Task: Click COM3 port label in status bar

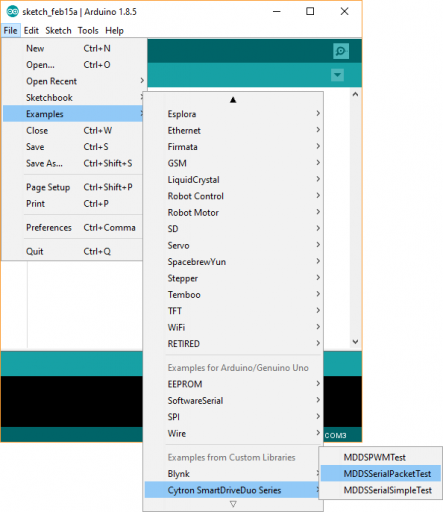Action: [335, 435]
